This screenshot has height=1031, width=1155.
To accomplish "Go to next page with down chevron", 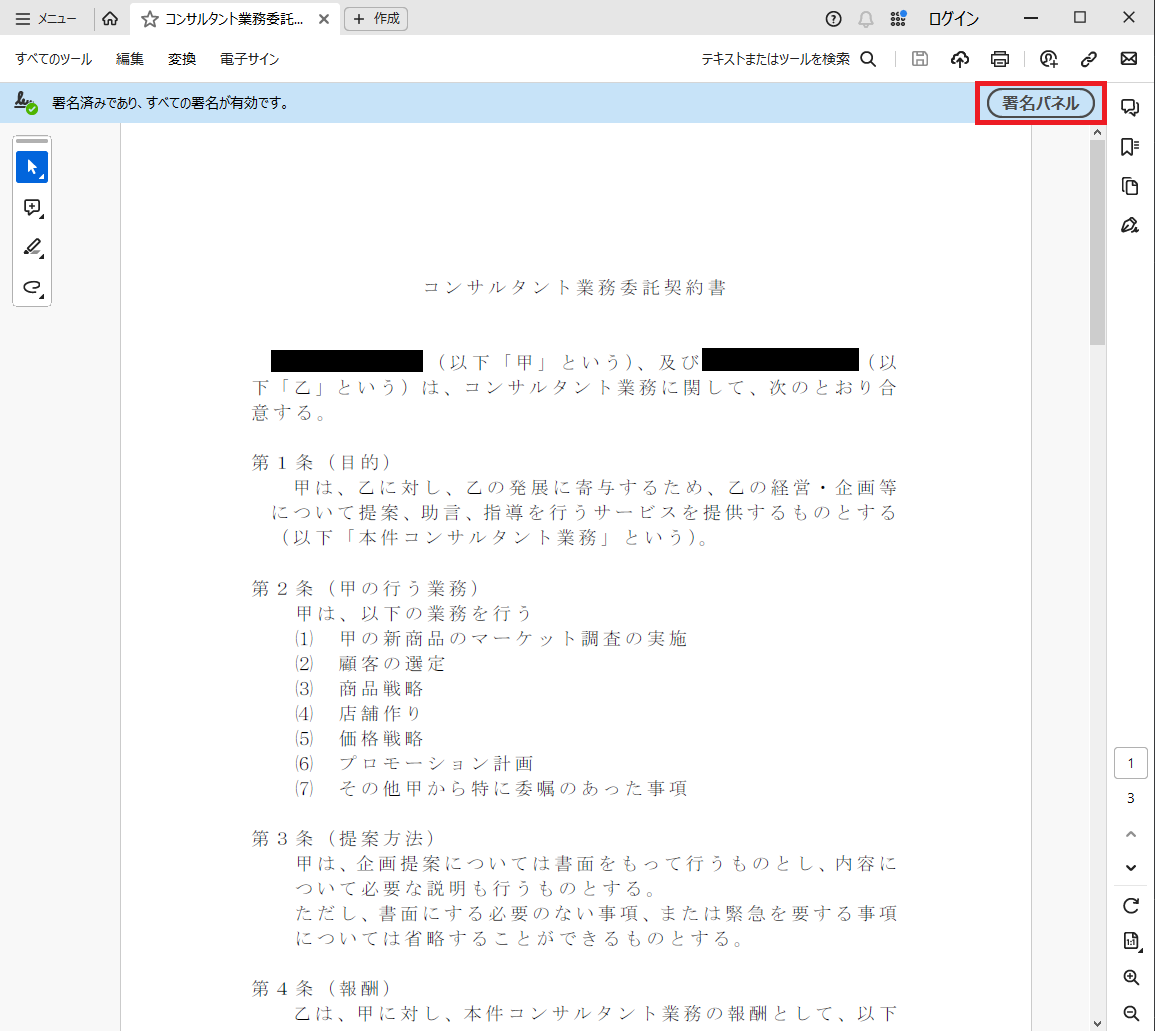I will pyautogui.click(x=1131, y=867).
